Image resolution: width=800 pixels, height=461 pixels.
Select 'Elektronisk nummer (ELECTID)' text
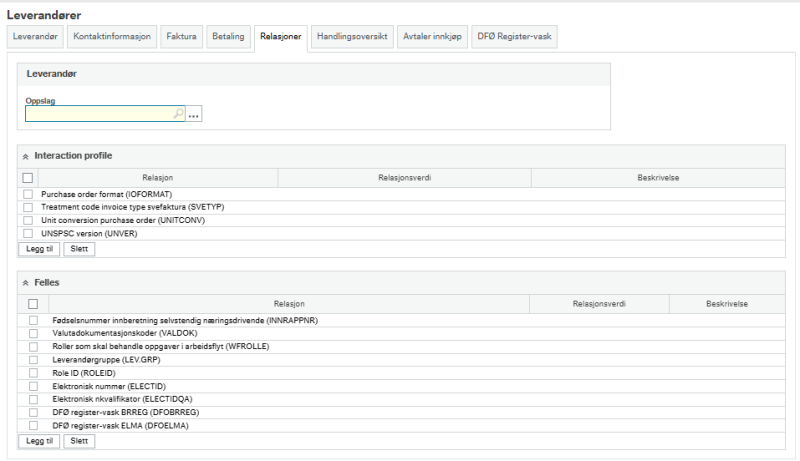pos(109,386)
